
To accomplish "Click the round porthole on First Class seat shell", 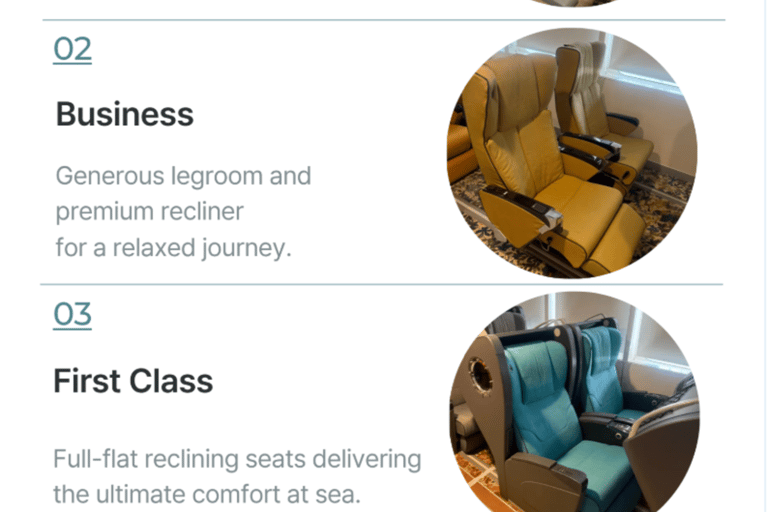I will (x=480, y=374).
